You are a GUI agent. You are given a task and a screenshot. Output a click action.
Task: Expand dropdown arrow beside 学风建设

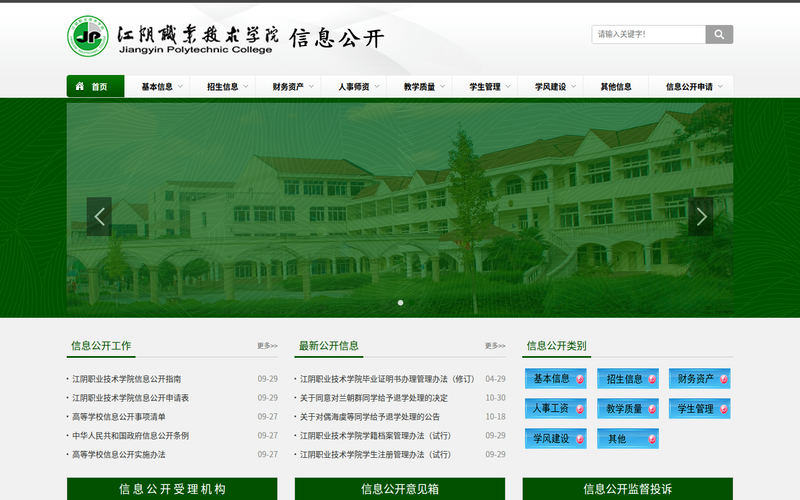573,87
